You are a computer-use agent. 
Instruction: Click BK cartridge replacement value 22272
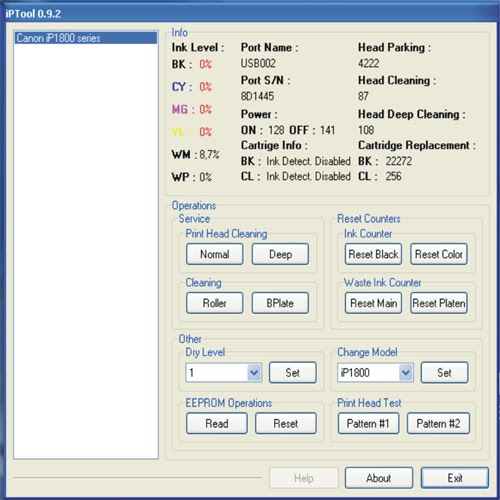tap(399, 161)
